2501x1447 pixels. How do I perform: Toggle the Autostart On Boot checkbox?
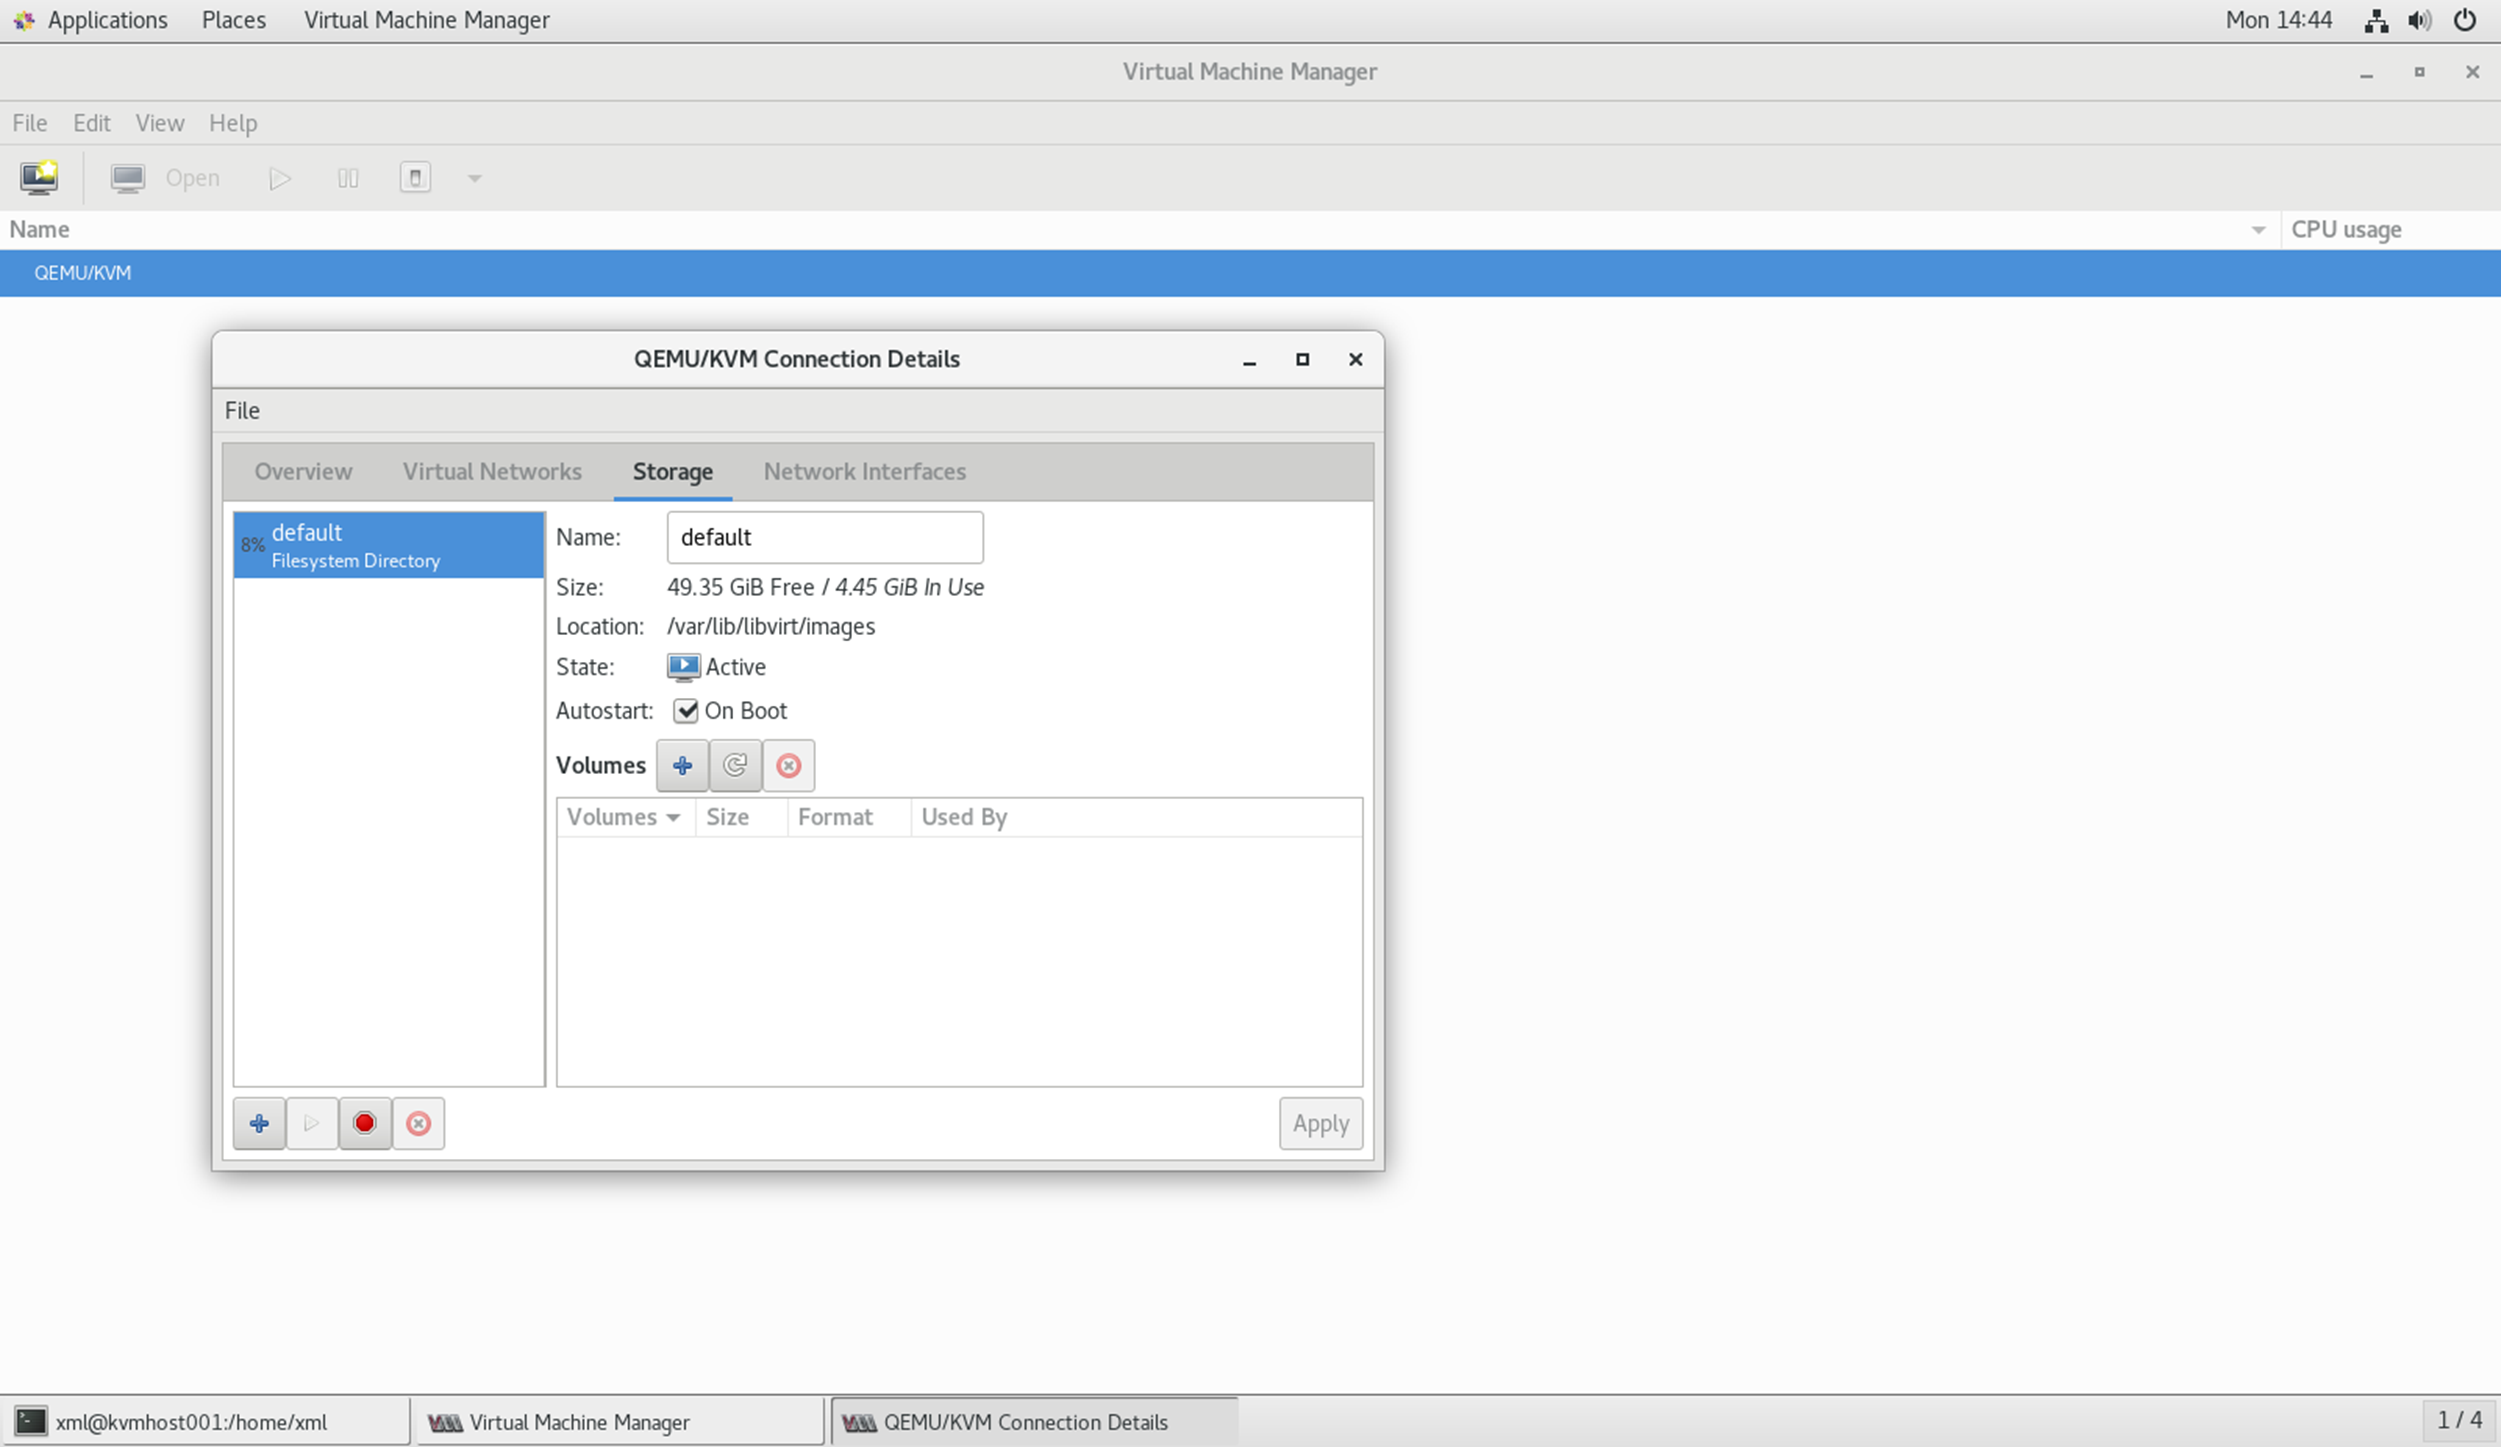tap(684, 710)
